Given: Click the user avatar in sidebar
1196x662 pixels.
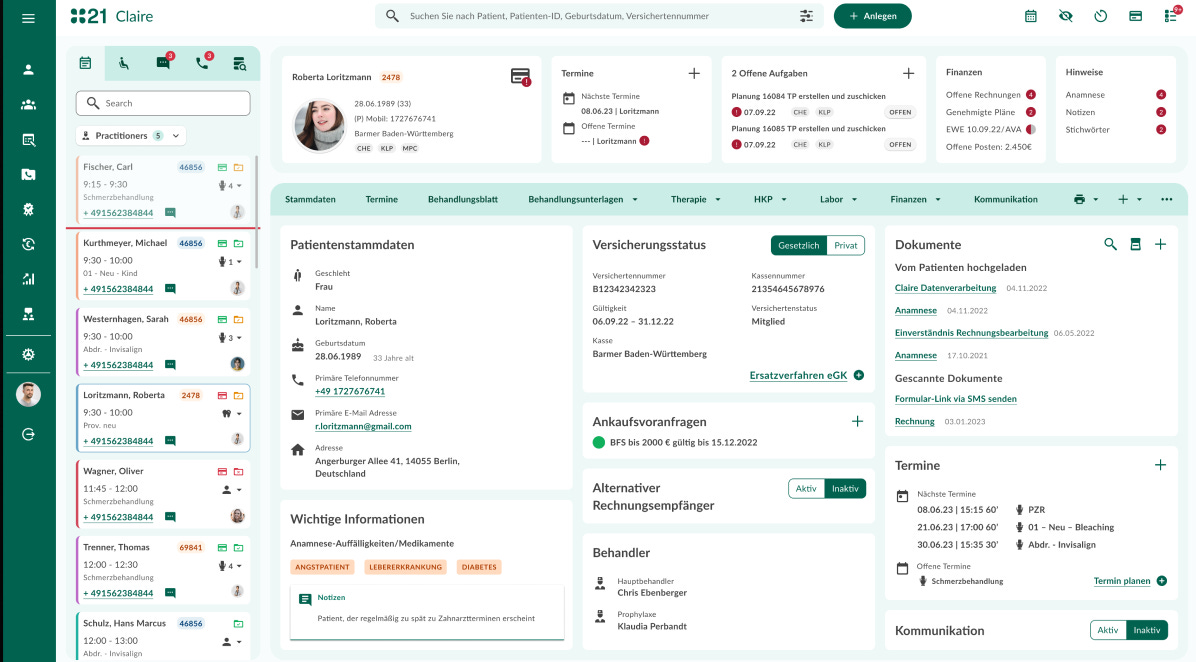Looking at the screenshot, I should point(28,394).
